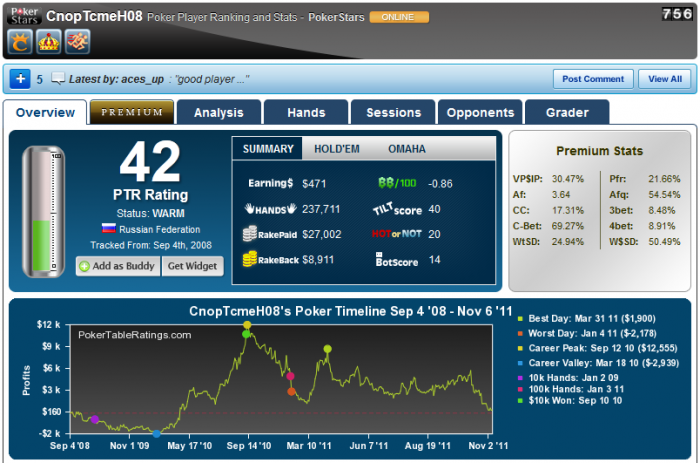
Task: Click the 3bet value 8.48%
Action: pos(662,210)
